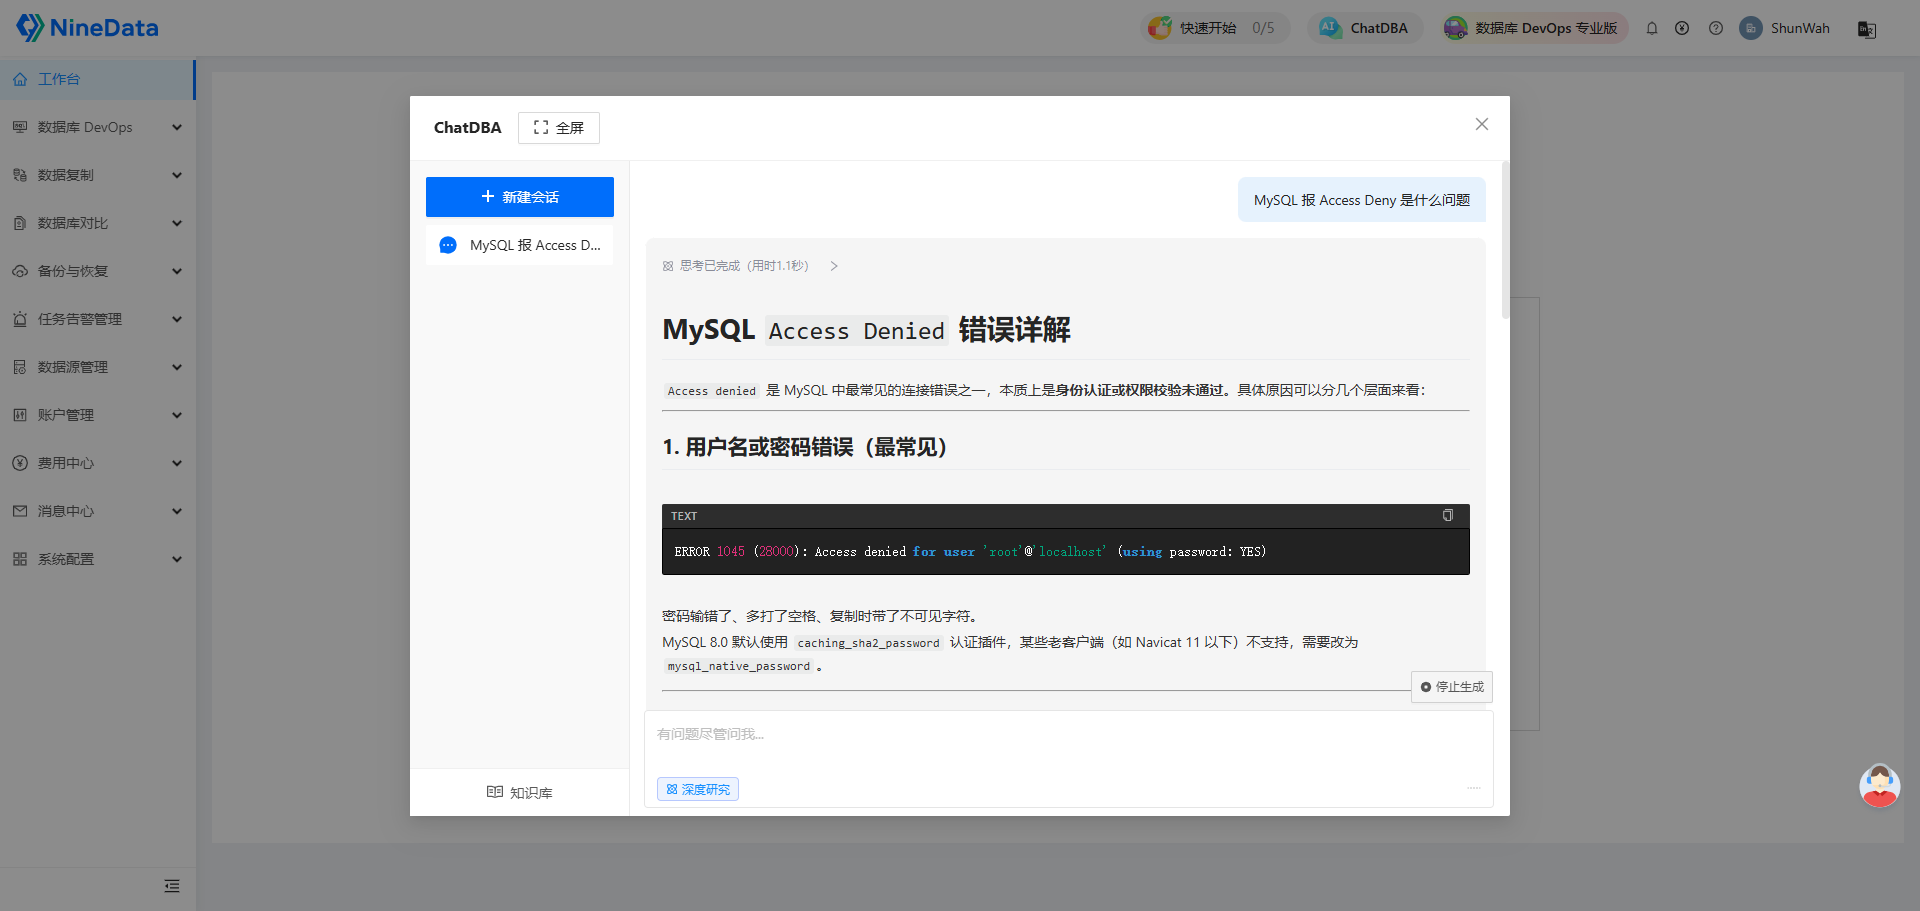Expand the 消息中心 menu chevron
The height and width of the screenshot is (911, 1920).
tap(177, 511)
